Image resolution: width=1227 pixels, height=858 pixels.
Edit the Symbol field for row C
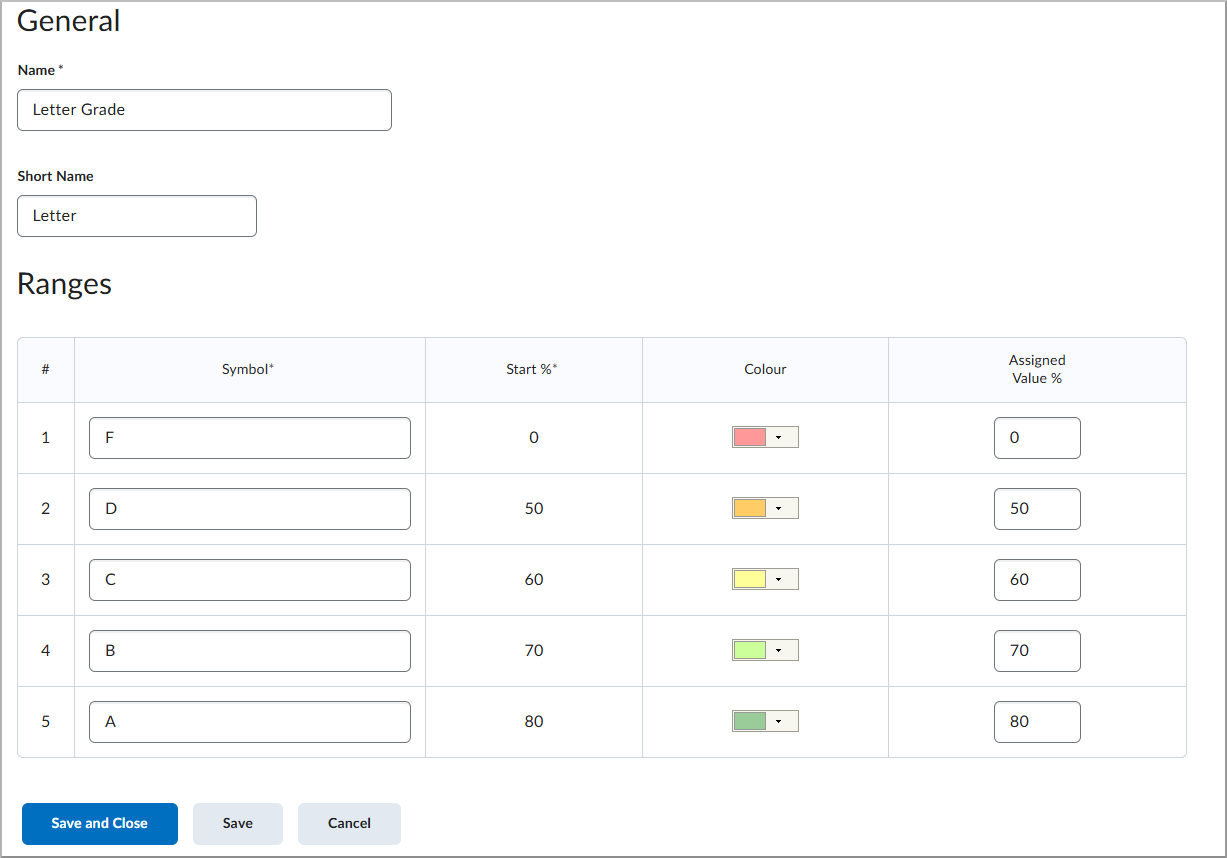[x=250, y=580]
